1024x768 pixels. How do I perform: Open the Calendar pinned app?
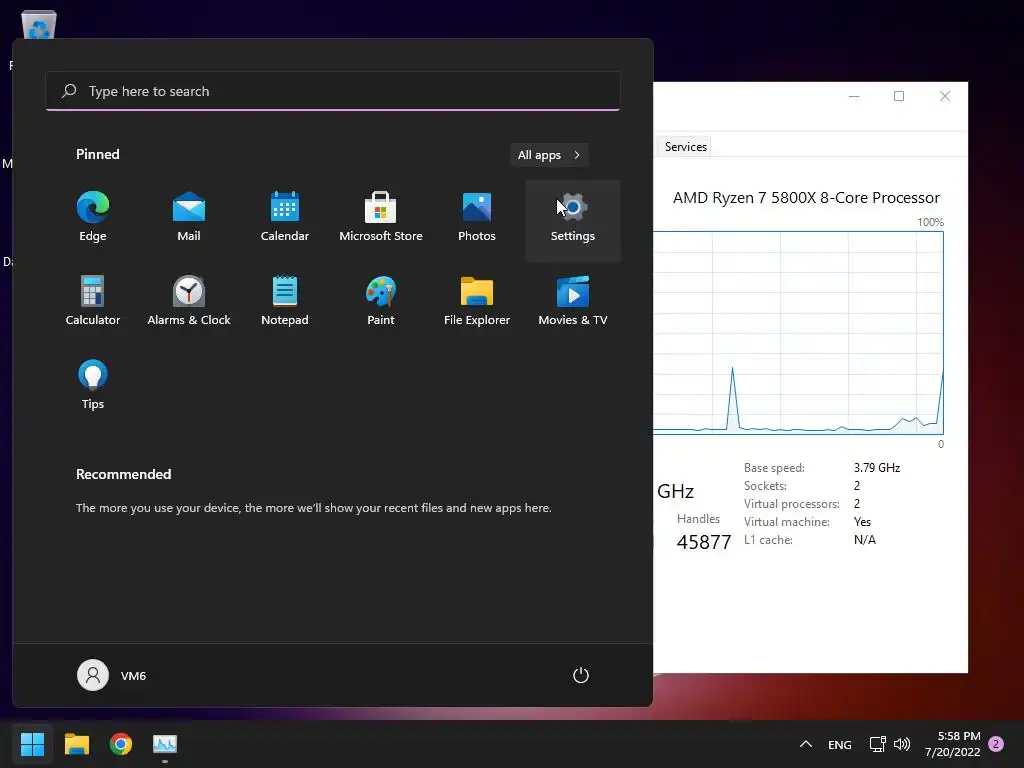pos(285,217)
